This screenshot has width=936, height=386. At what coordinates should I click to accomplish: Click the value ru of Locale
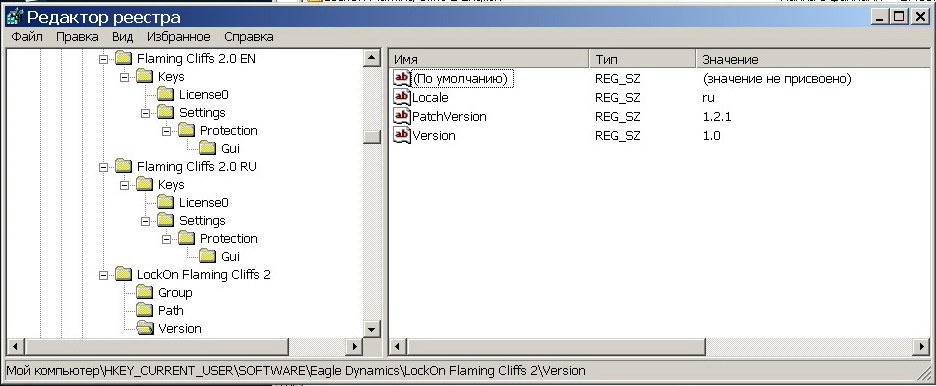[708, 98]
